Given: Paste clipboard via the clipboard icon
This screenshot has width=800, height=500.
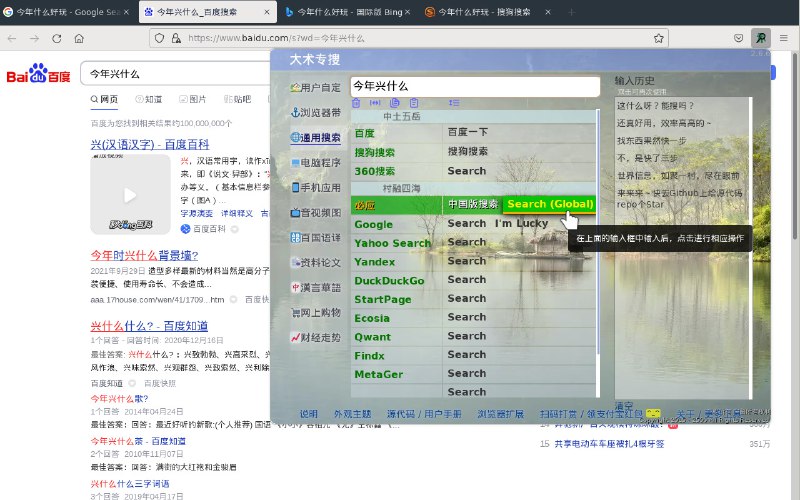Looking at the screenshot, I should pos(414,103).
